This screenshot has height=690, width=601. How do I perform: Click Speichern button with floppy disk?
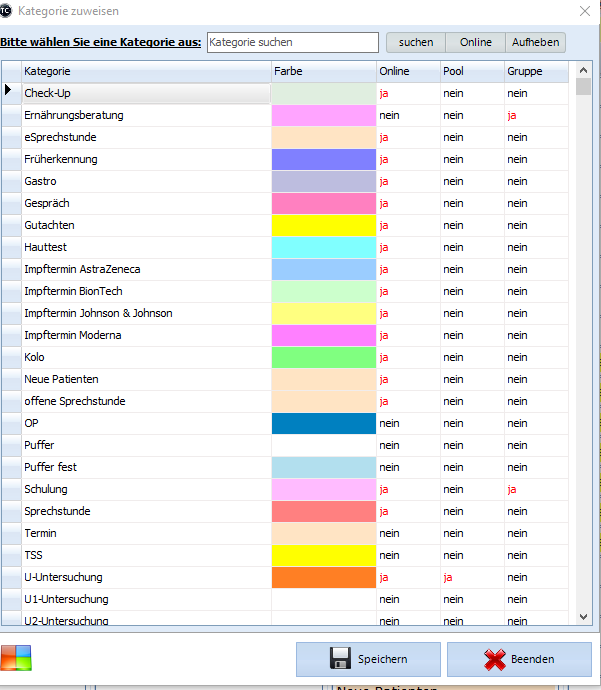pyautogui.click(x=368, y=660)
